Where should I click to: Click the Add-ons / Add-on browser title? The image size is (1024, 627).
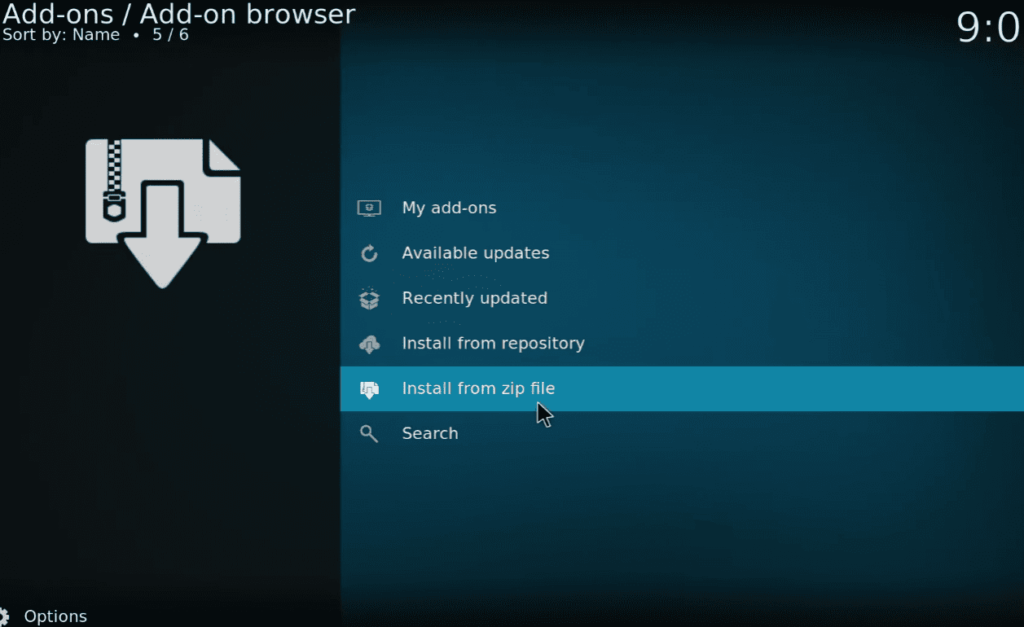[x=178, y=14]
